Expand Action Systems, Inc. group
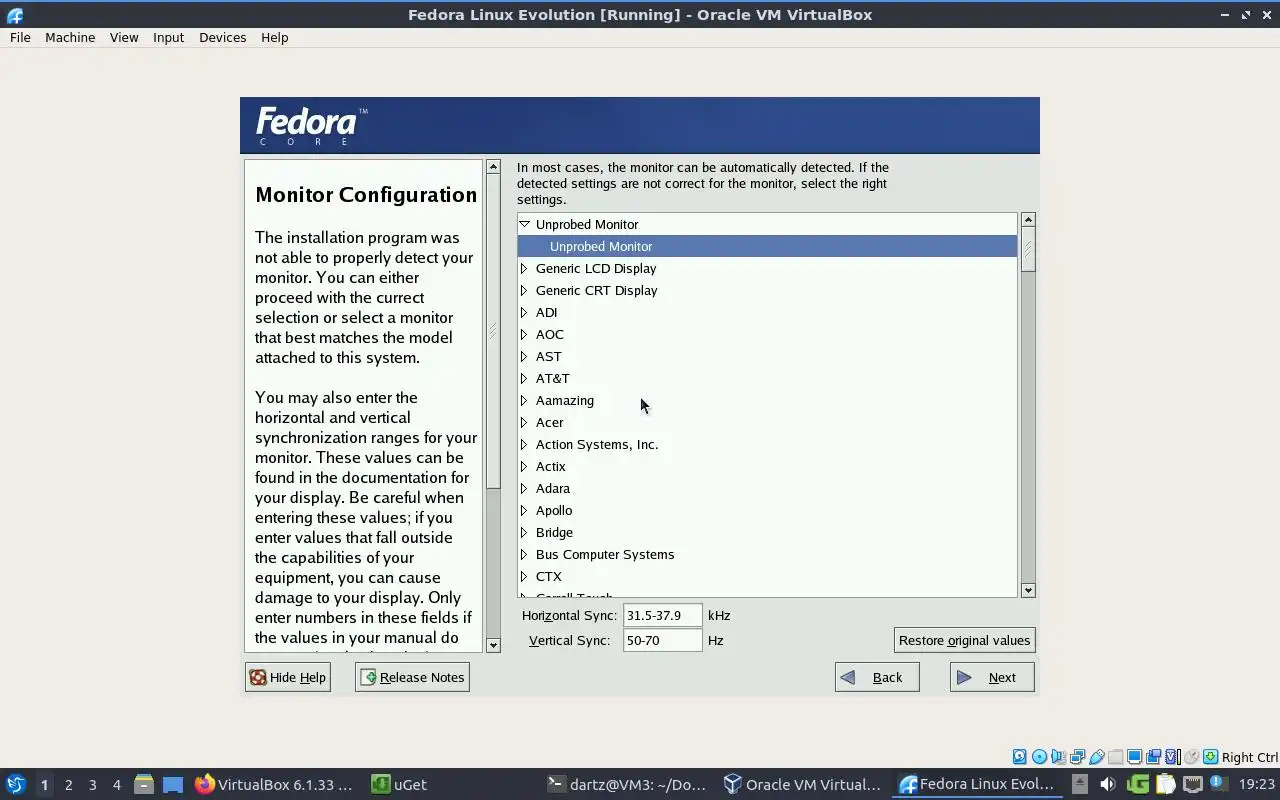The height and width of the screenshot is (800, 1280). click(x=524, y=444)
